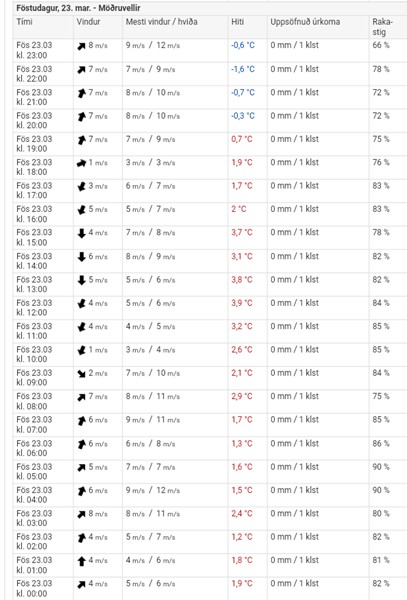Click the wind arrow at kl. 12:00

[x=81, y=303]
